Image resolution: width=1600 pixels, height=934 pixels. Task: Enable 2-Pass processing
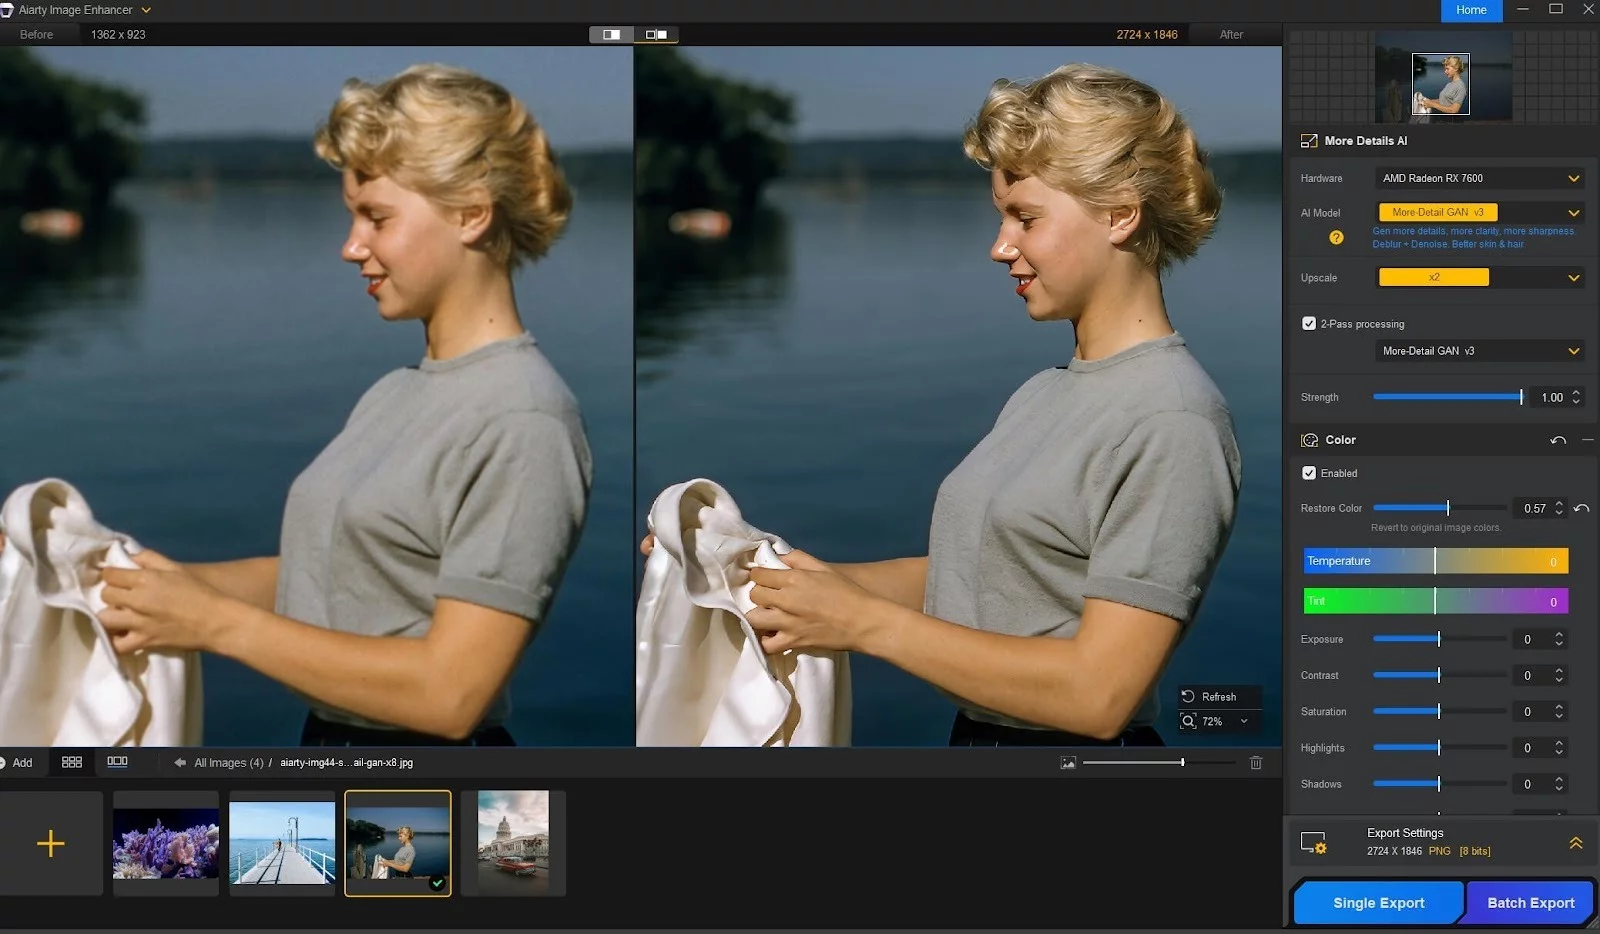point(1310,323)
